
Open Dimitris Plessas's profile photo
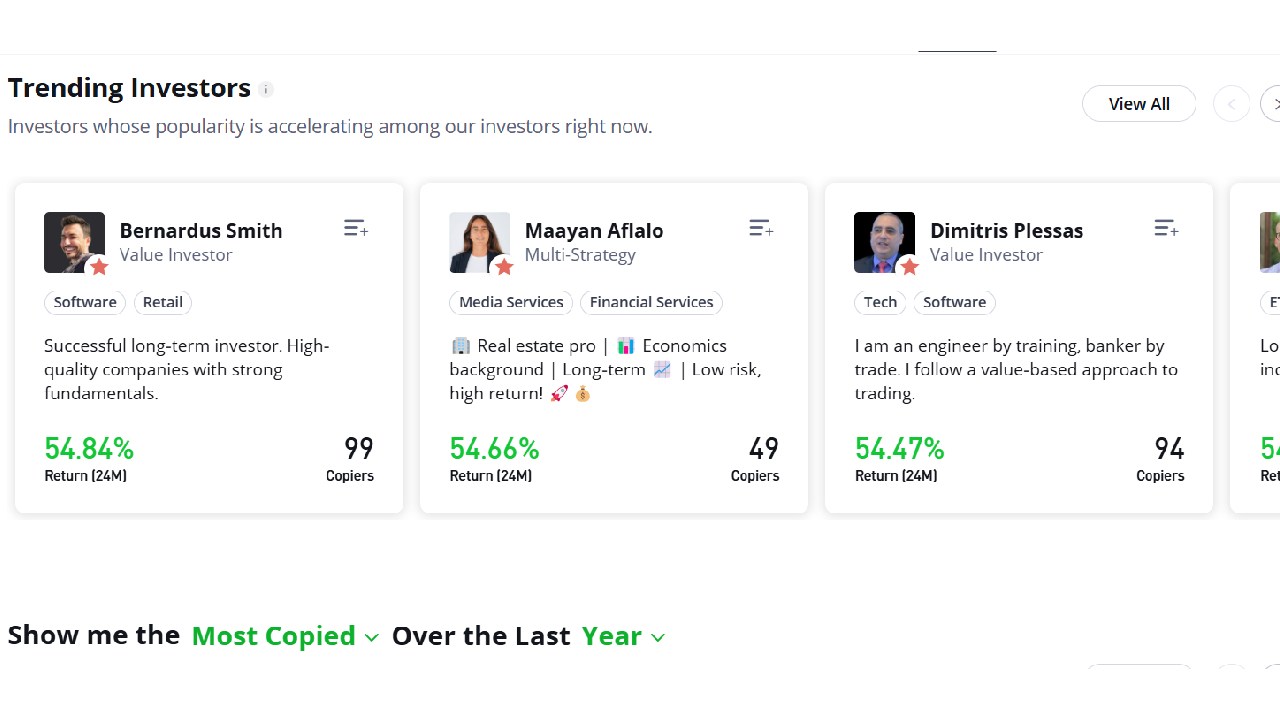[x=884, y=242]
